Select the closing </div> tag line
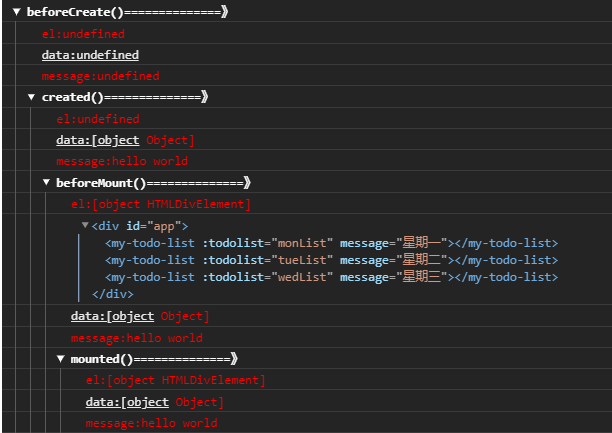The height and width of the screenshot is (433, 612). click(x=112, y=294)
